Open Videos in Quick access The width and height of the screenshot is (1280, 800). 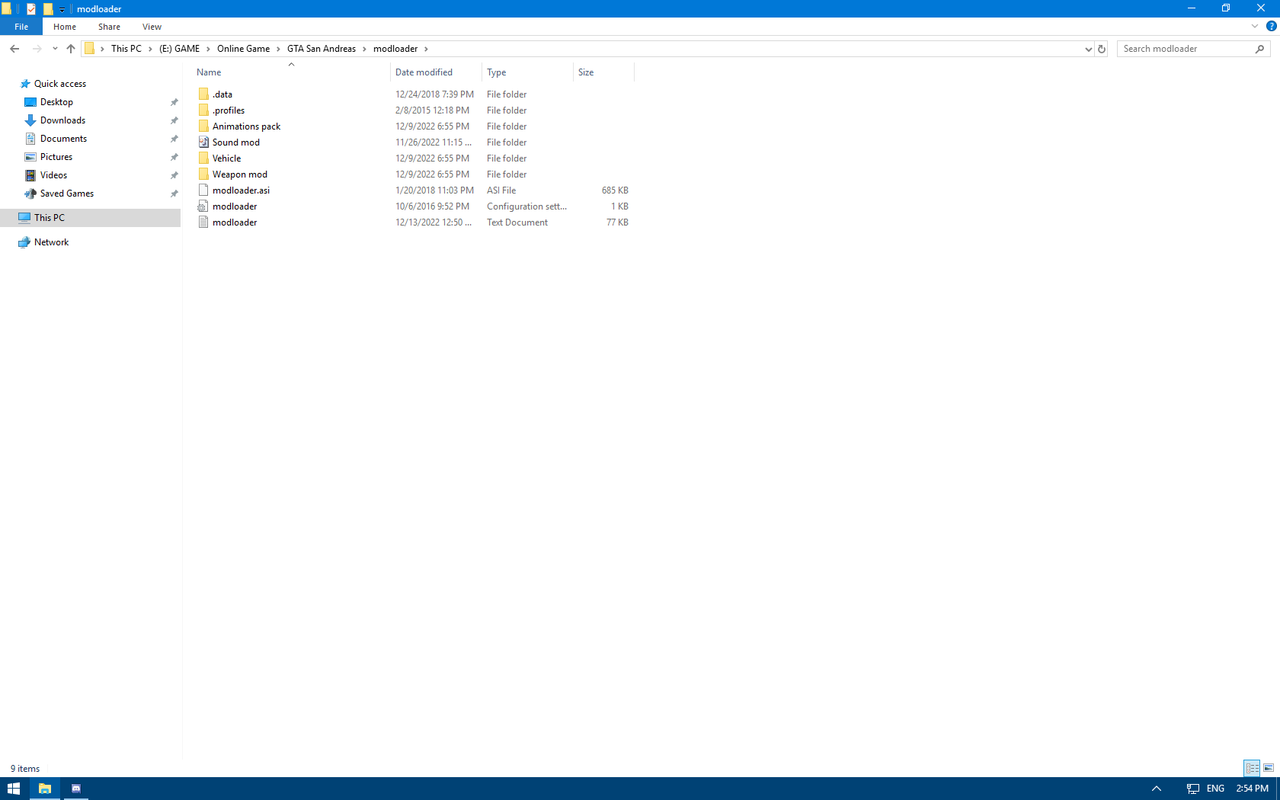click(x=54, y=175)
